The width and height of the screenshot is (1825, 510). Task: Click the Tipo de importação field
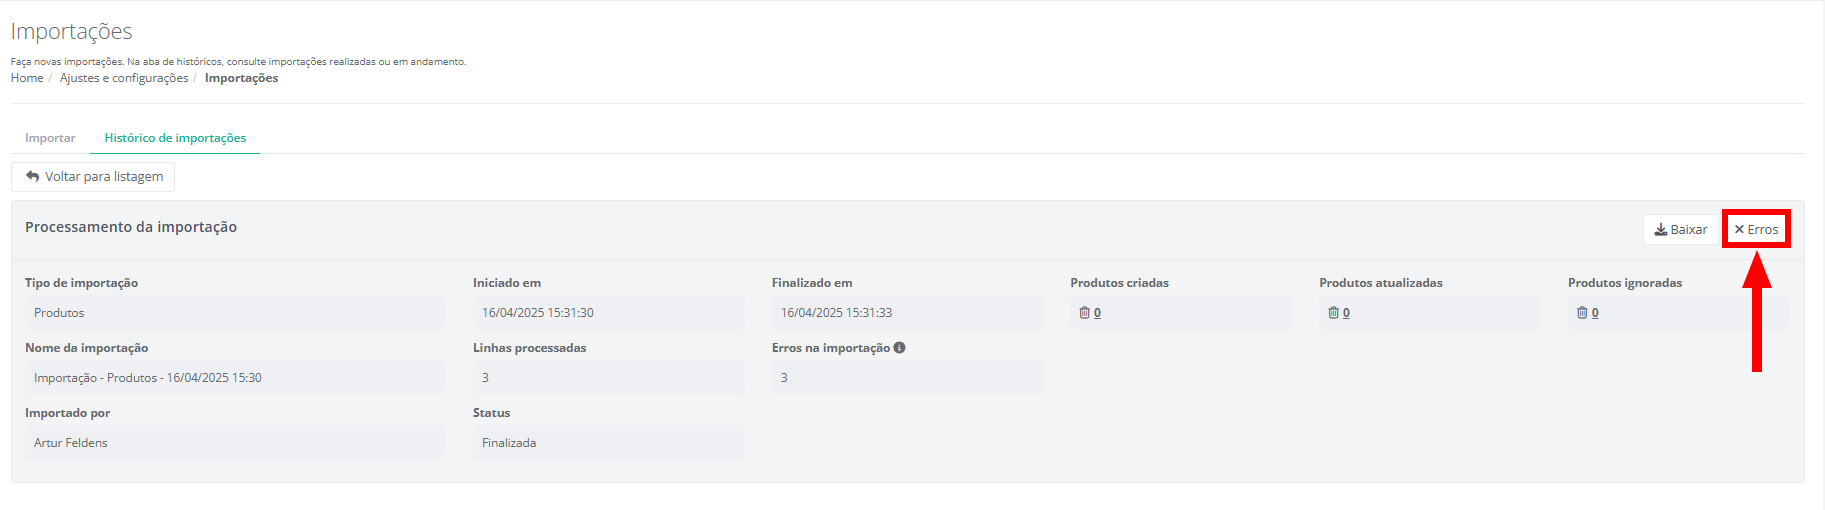(x=235, y=313)
